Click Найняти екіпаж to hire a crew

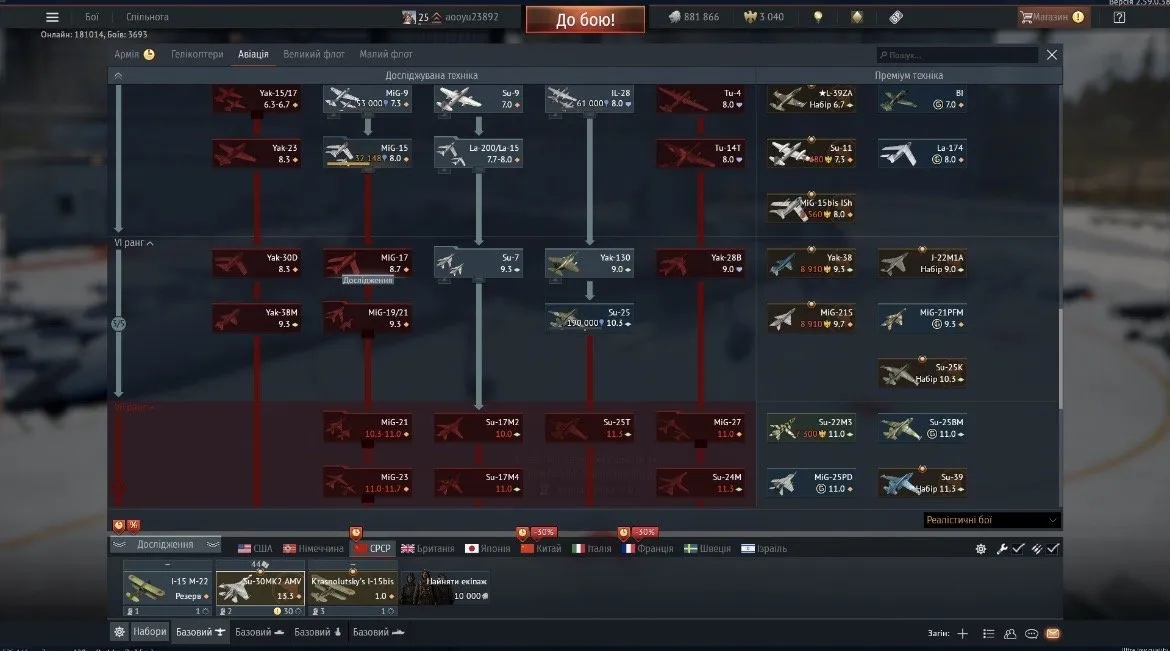point(445,588)
